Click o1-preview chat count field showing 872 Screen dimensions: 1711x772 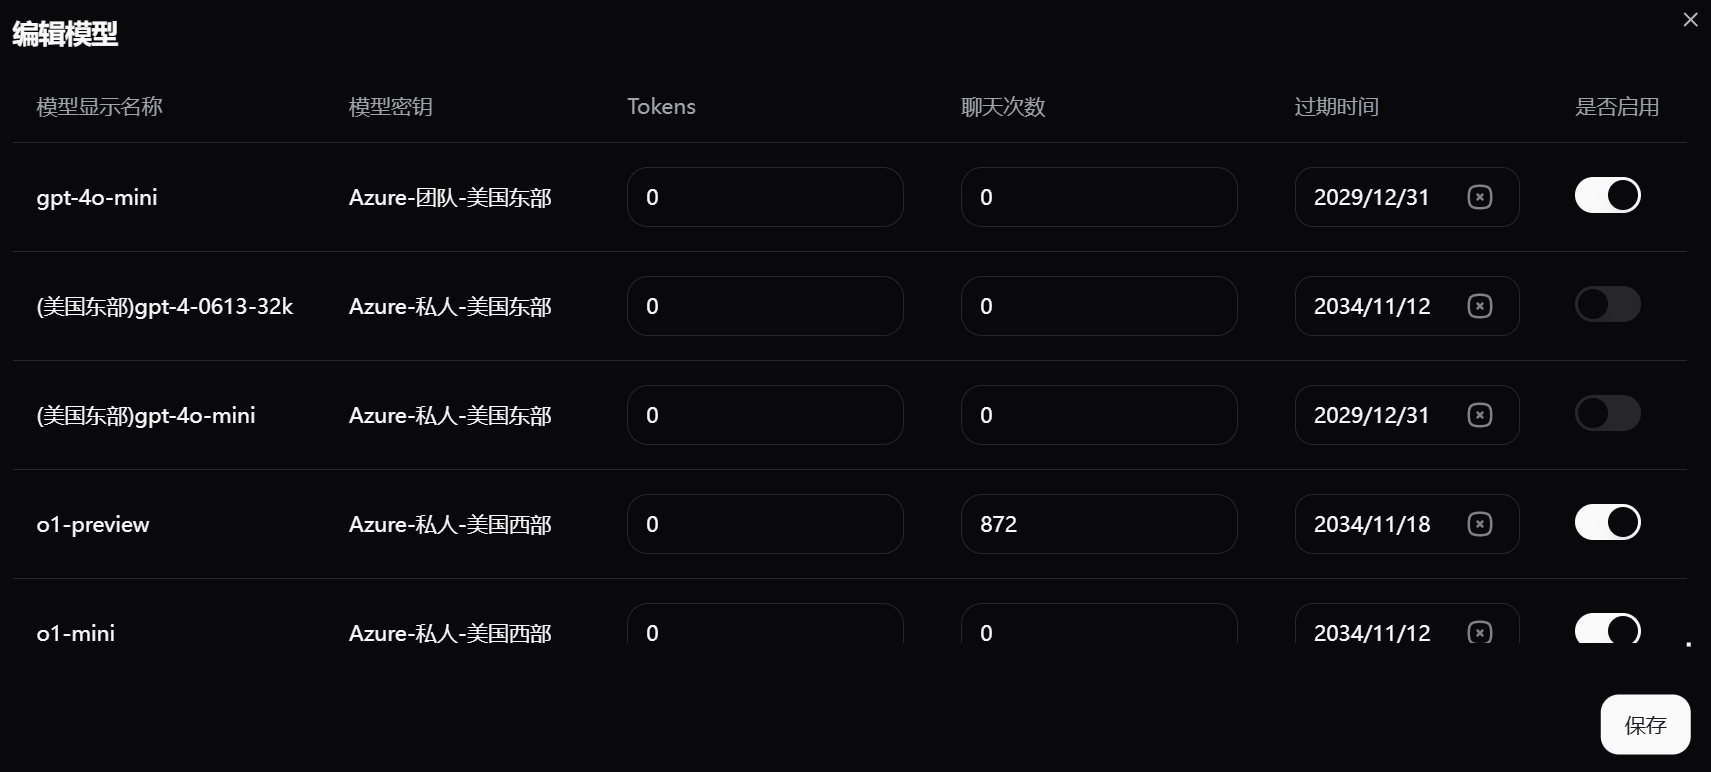click(x=1099, y=524)
